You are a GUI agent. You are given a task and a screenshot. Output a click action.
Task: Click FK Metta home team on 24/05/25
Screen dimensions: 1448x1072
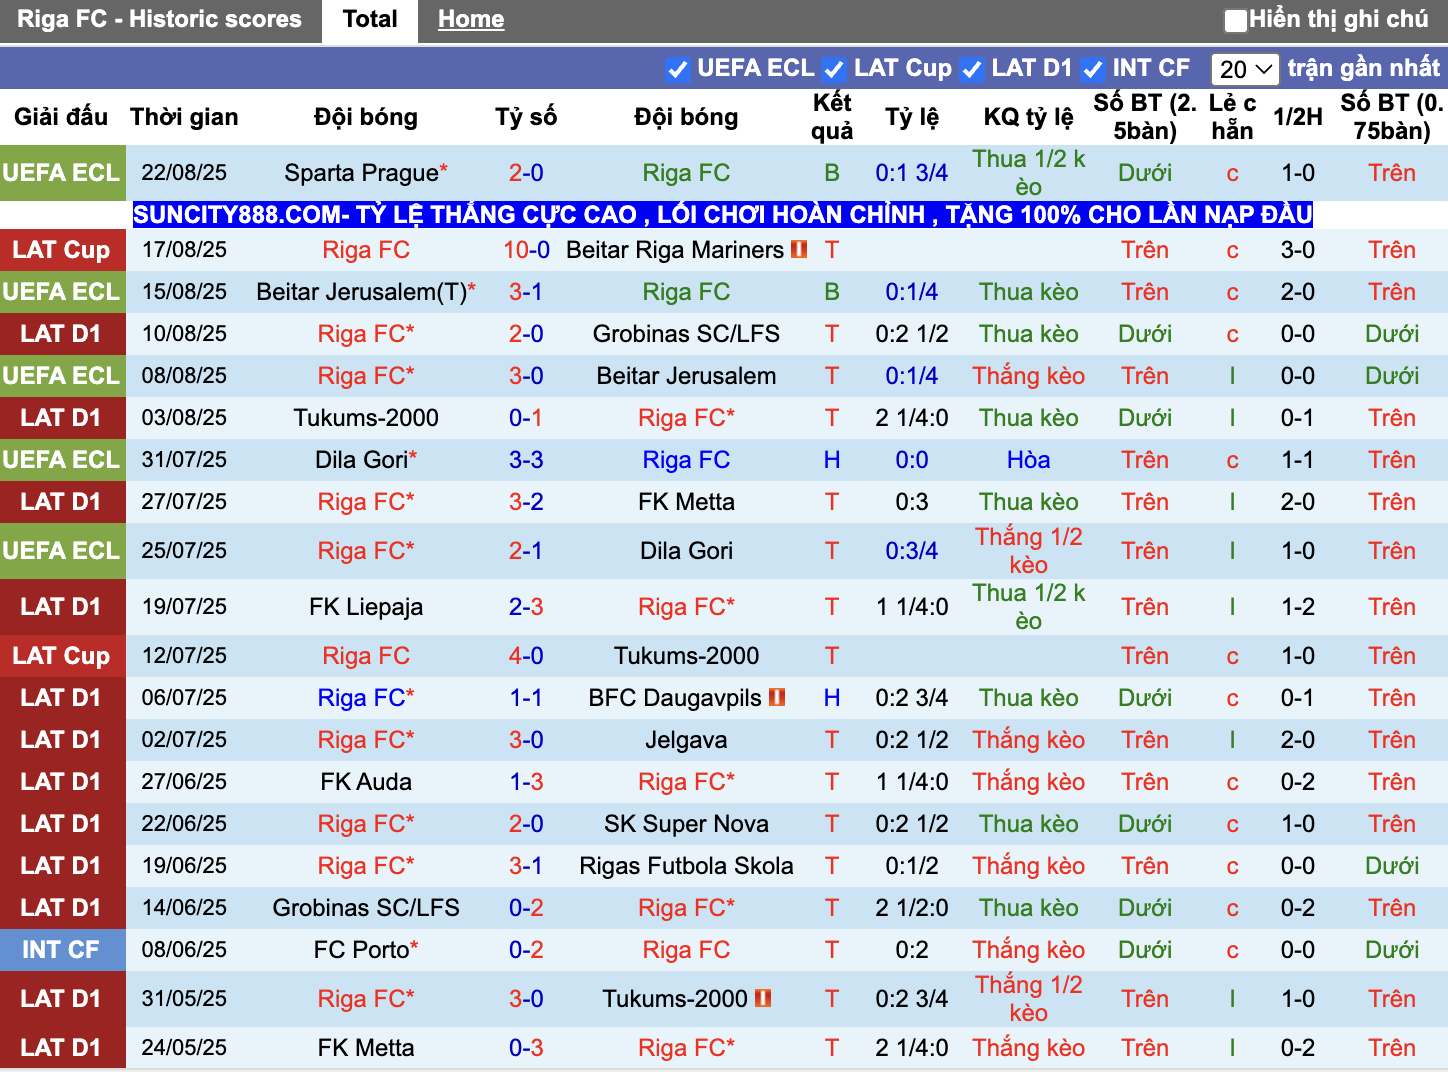pyautogui.click(x=366, y=1048)
